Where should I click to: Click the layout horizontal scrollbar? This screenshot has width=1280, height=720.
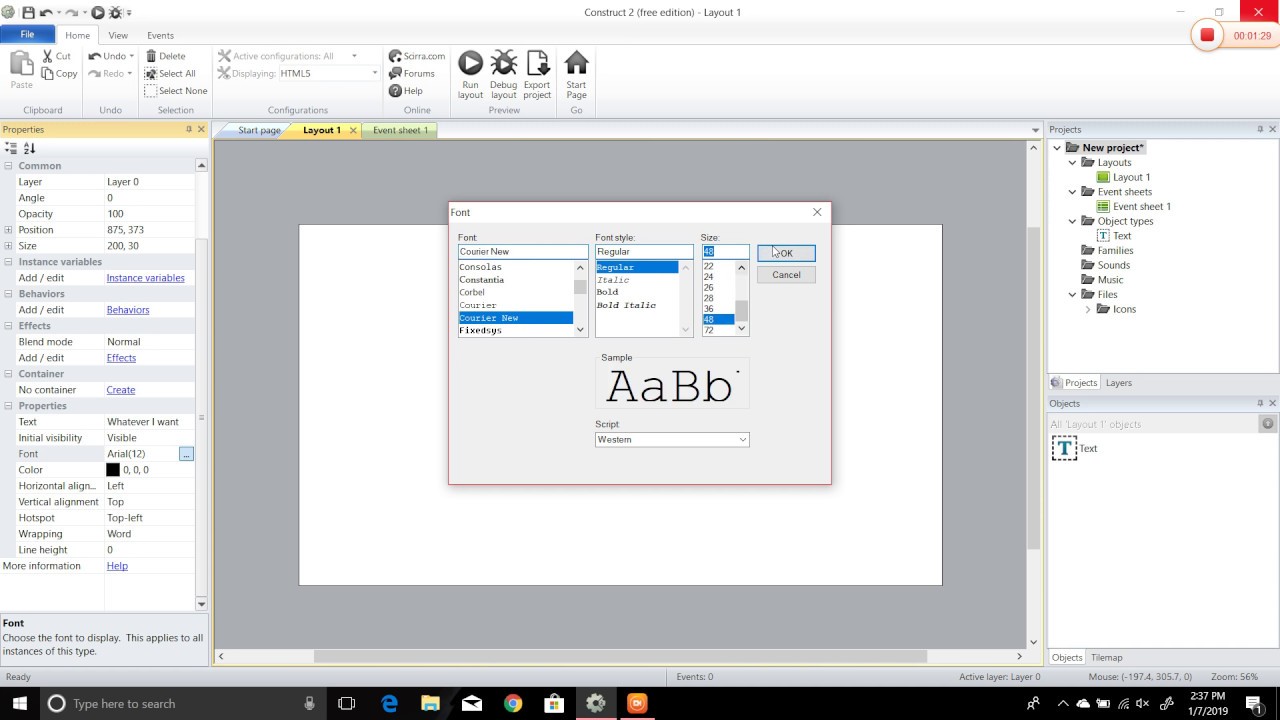[x=620, y=656]
